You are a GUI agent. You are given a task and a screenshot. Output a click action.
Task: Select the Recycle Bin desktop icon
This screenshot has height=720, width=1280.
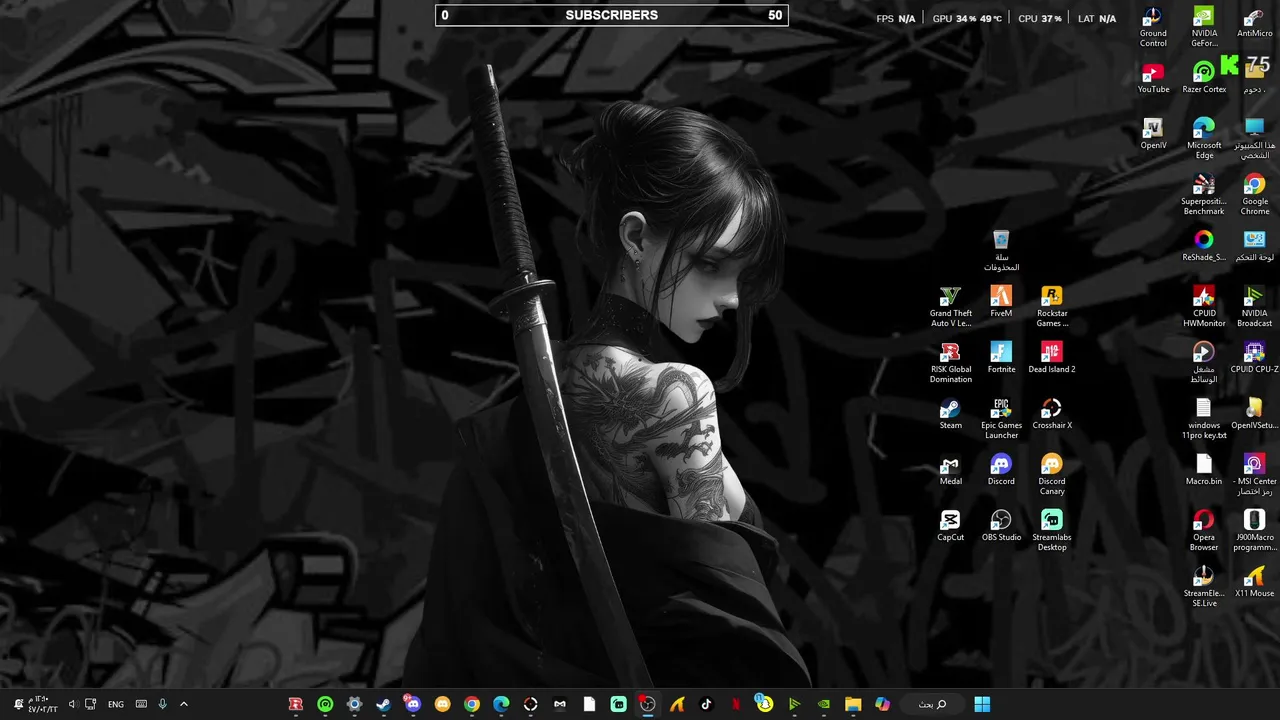pos(1001,251)
